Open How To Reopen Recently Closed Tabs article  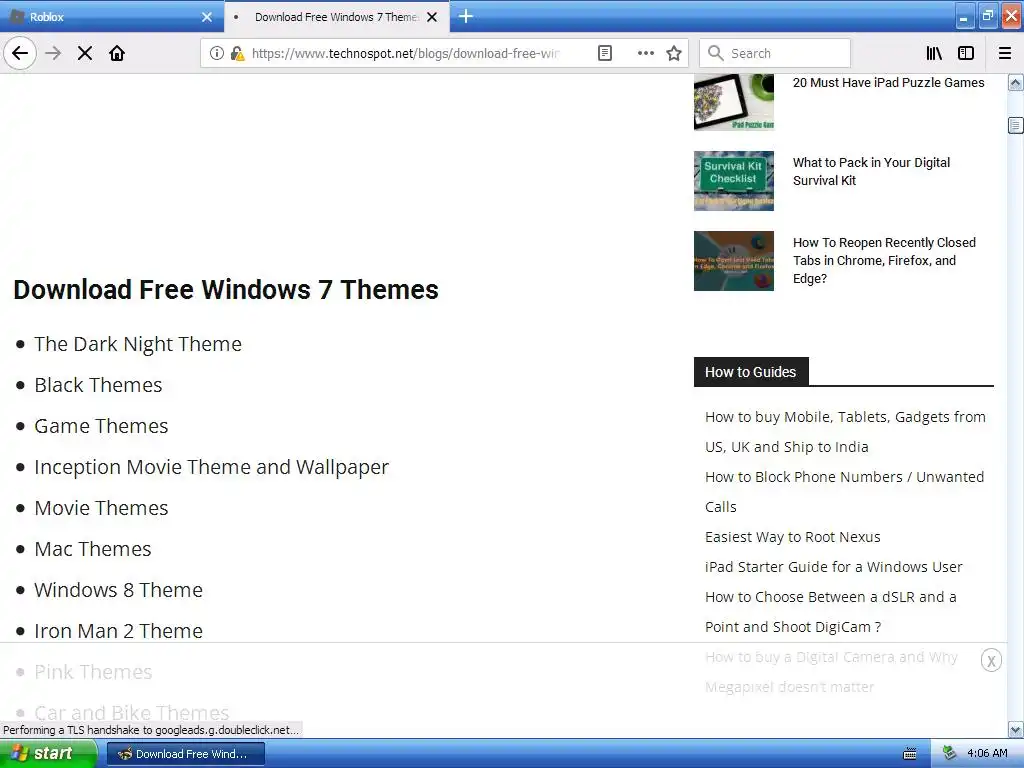point(884,261)
